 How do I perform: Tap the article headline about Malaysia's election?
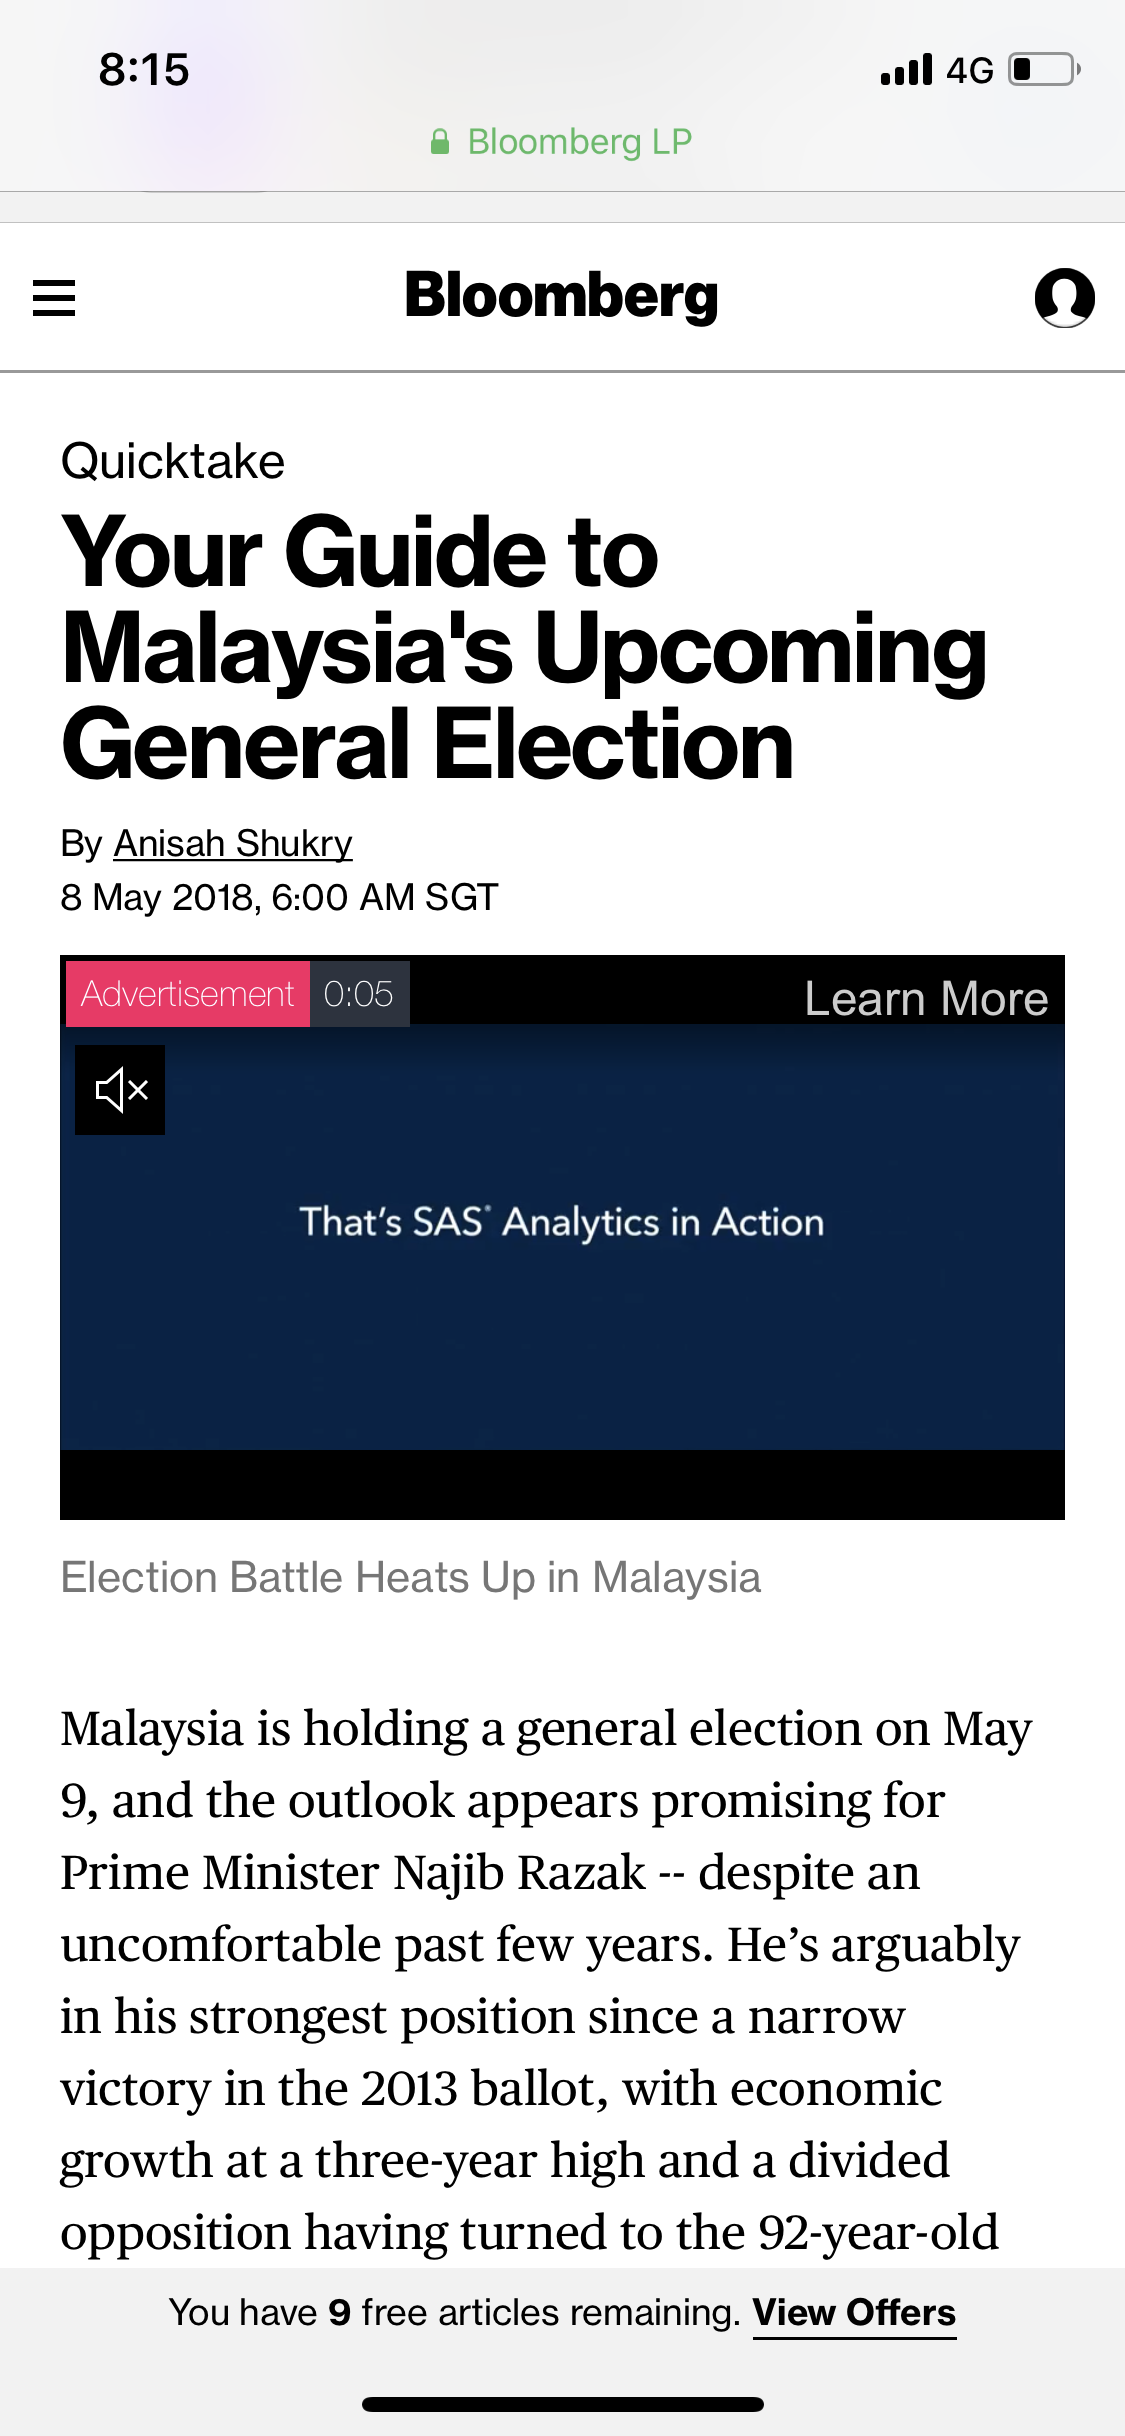tap(524, 647)
